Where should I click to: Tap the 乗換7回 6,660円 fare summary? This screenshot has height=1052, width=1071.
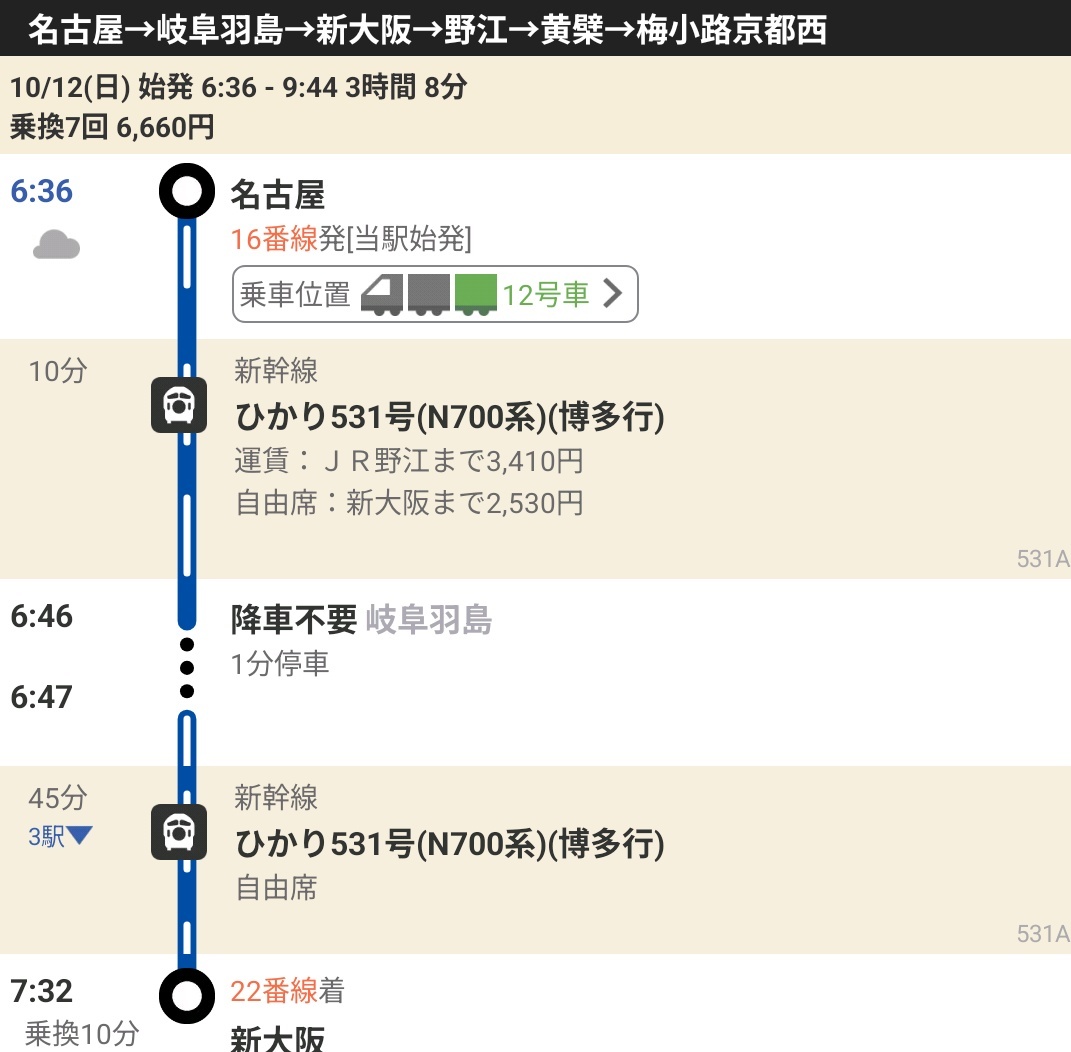[x=112, y=127]
